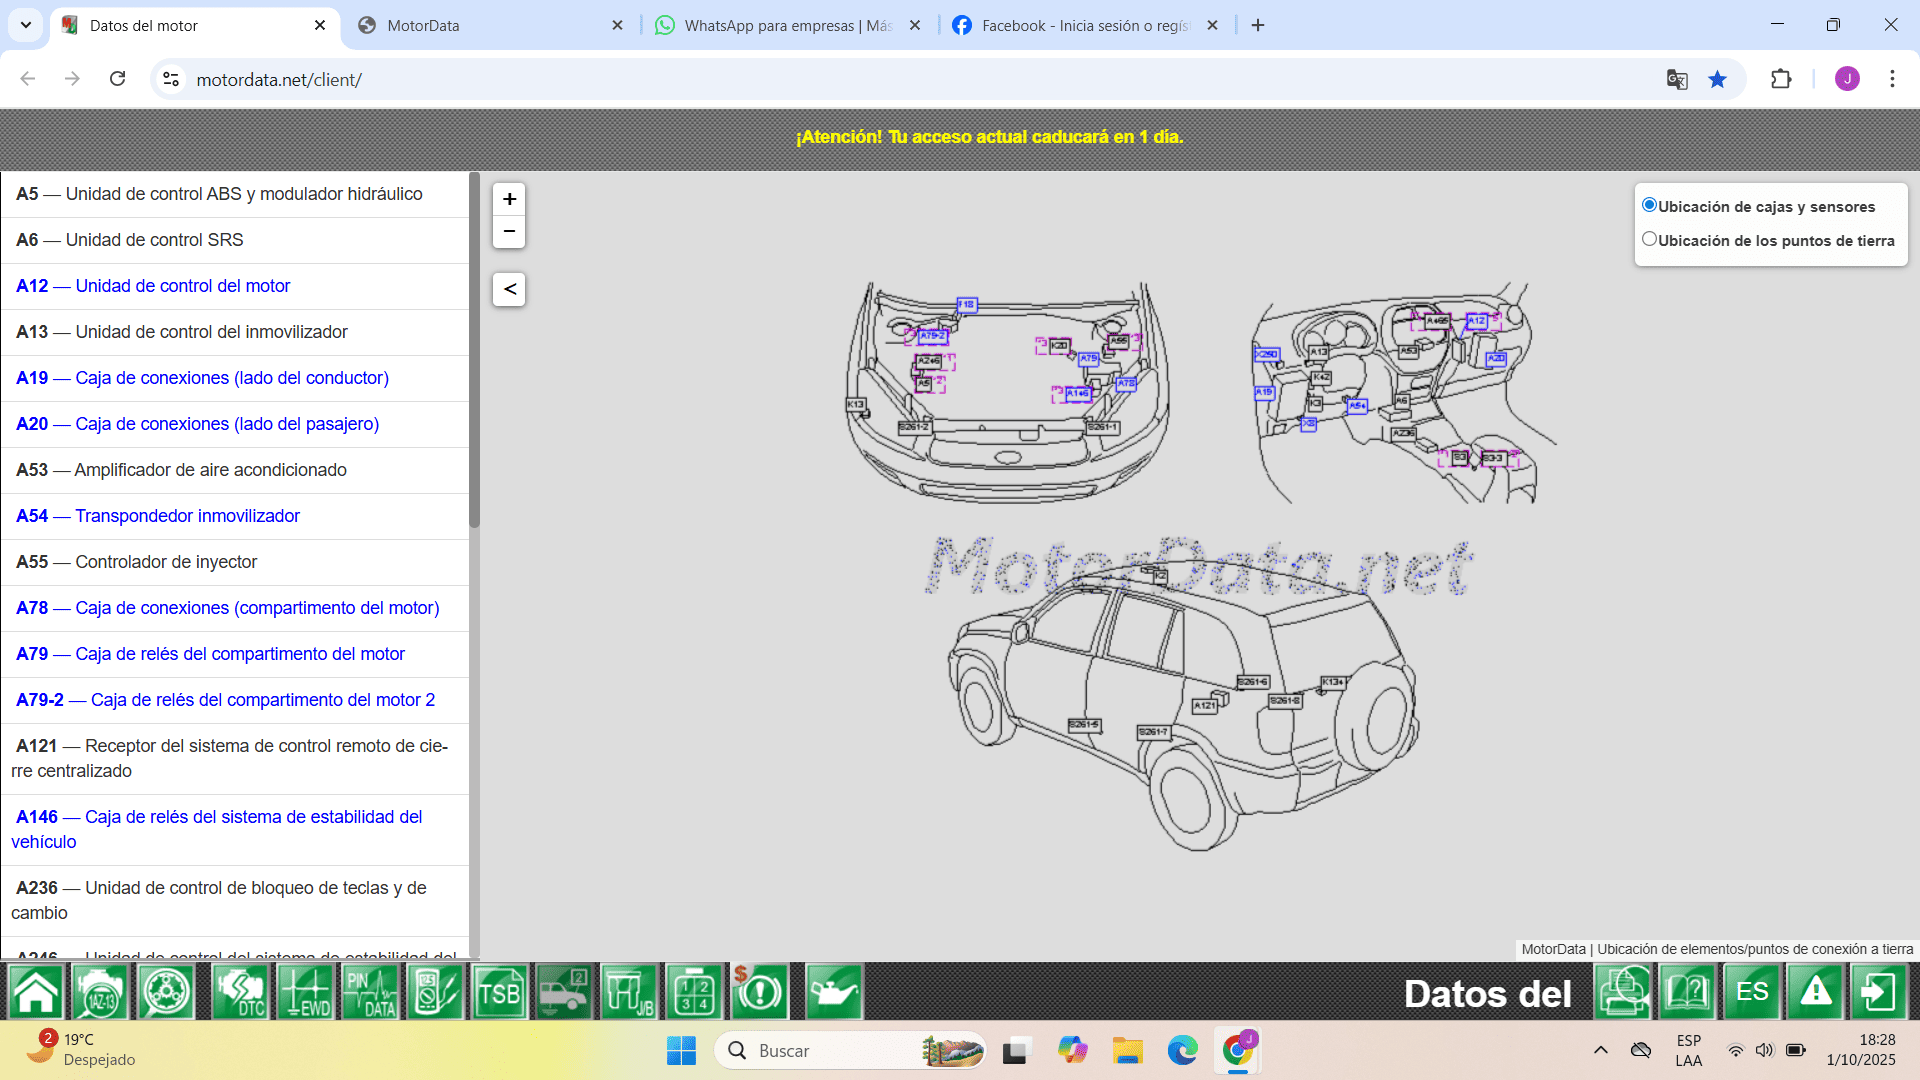
Task: Select the 1AZ-13 engine identification icon
Action: coord(100,992)
